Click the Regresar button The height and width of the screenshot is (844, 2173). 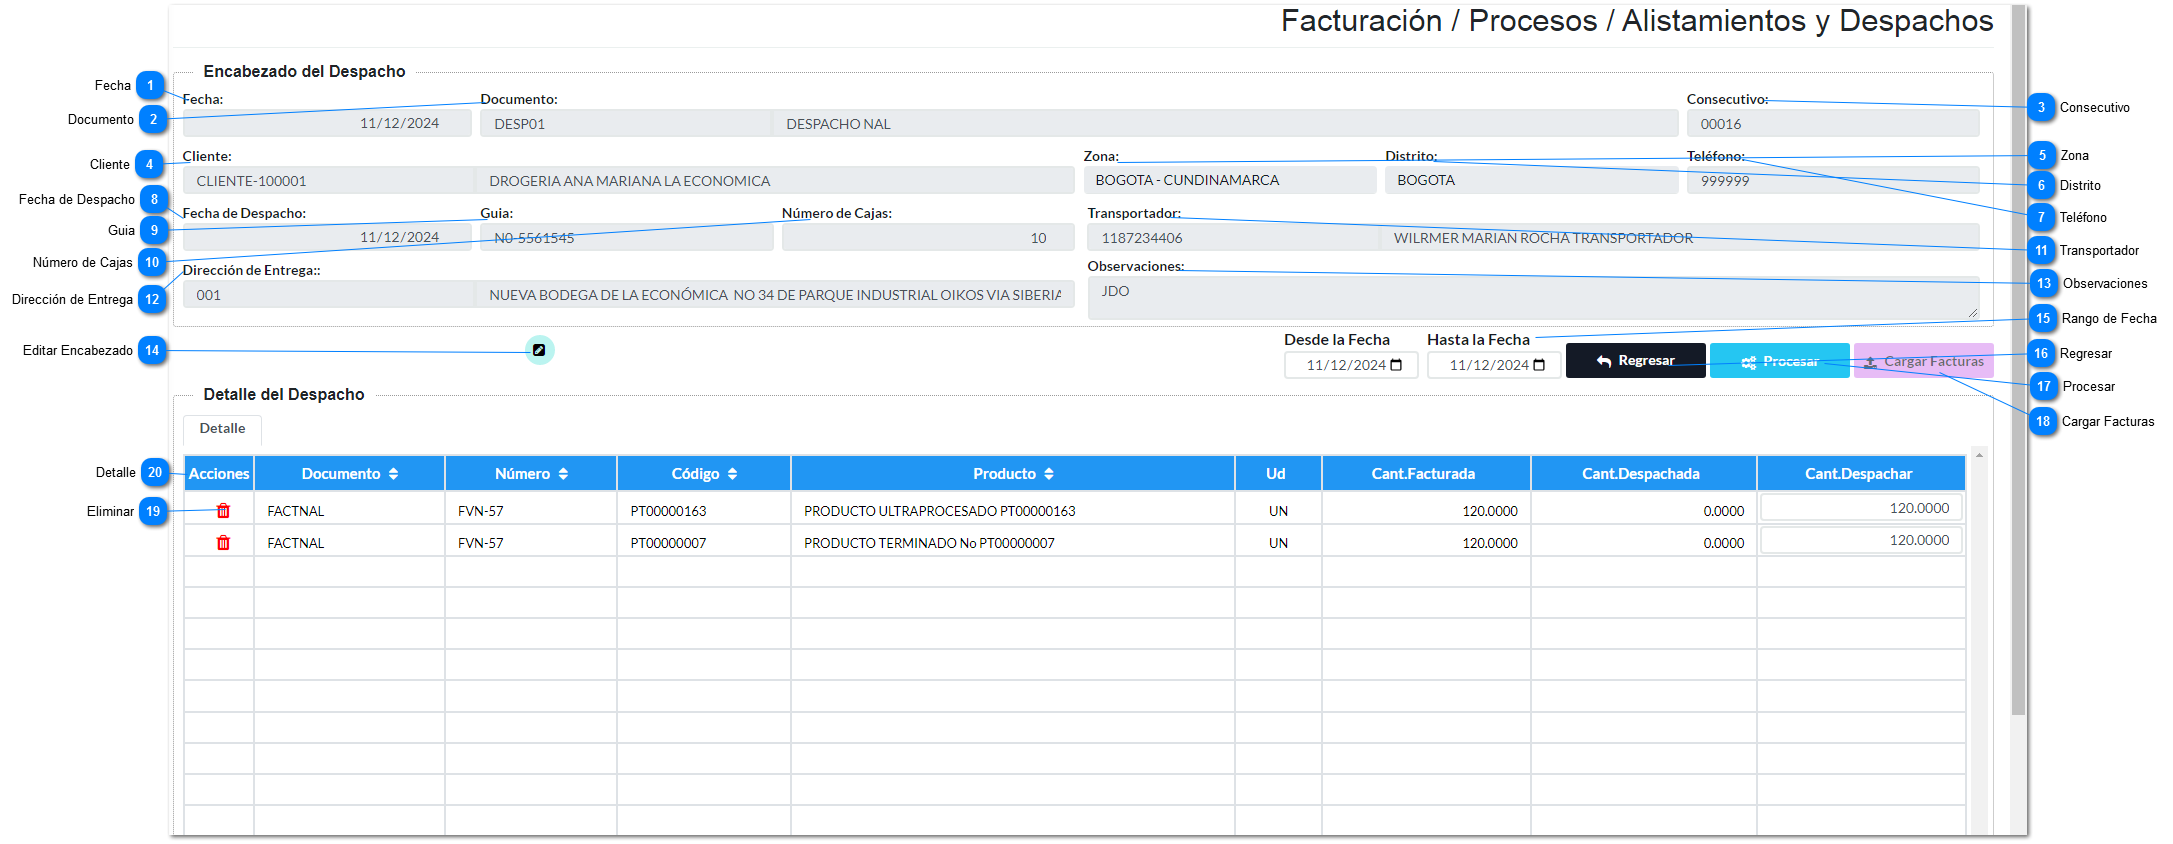tap(1635, 361)
